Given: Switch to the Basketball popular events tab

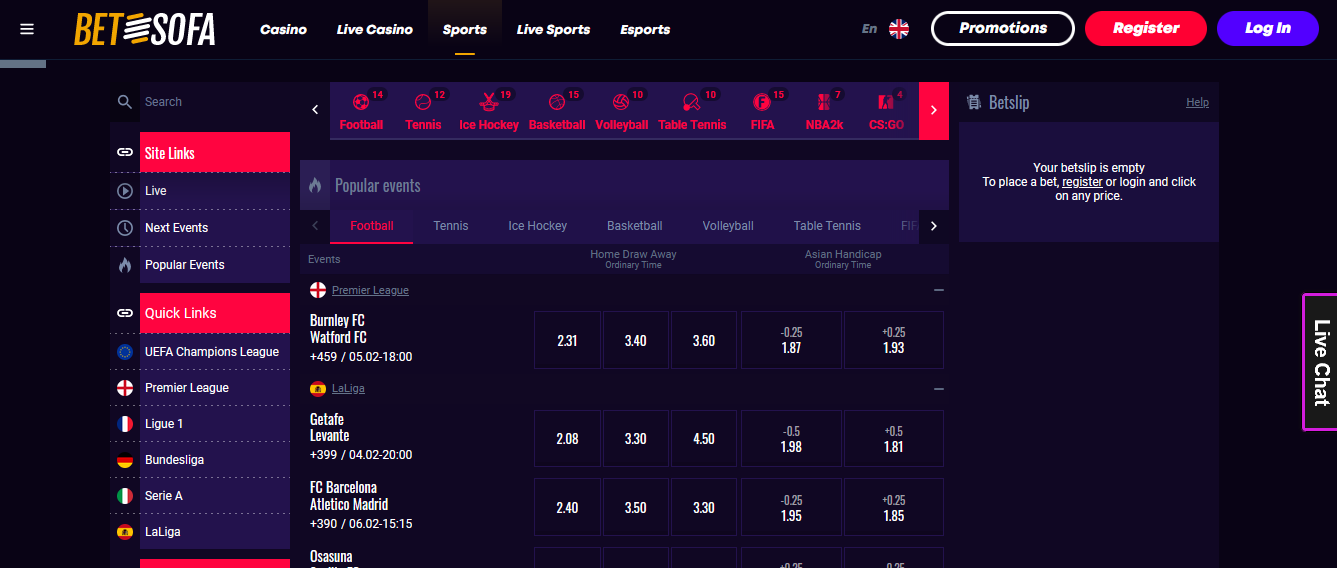Looking at the screenshot, I should 635,226.
